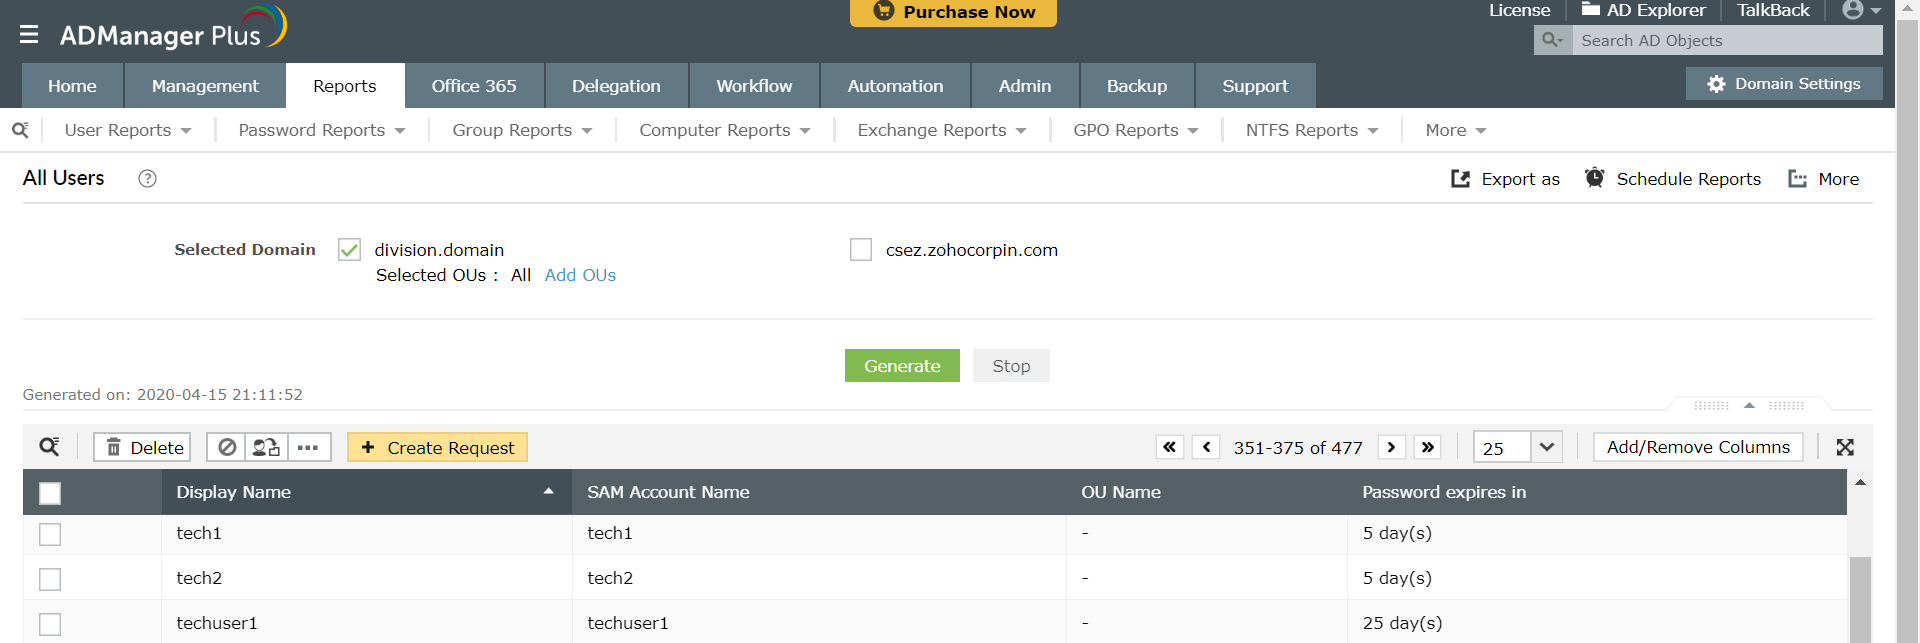
Task: Click the table search icon beside Delete
Action: coord(49,447)
